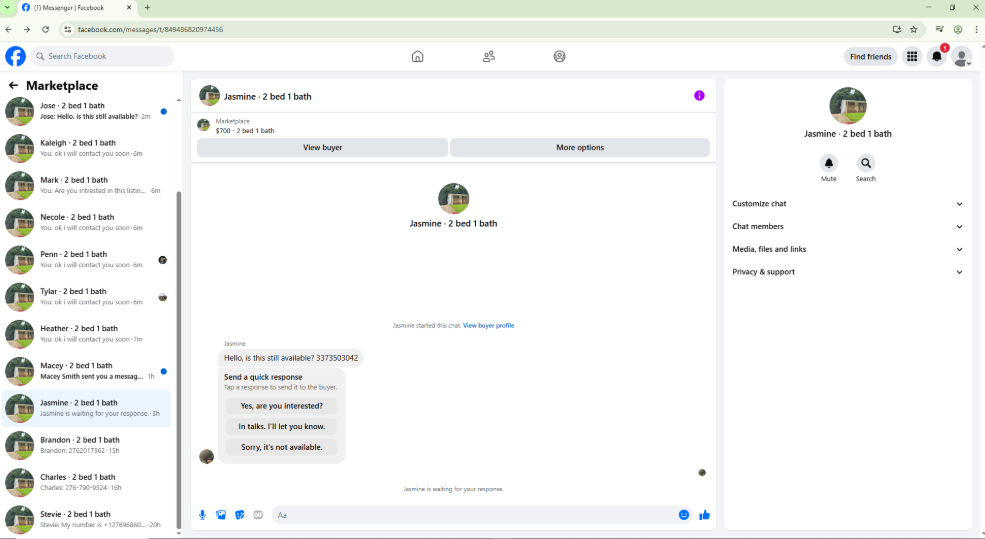Open the notifications bell icon
The width and height of the screenshot is (985, 539).
pyautogui.click(x=937, y=57)
